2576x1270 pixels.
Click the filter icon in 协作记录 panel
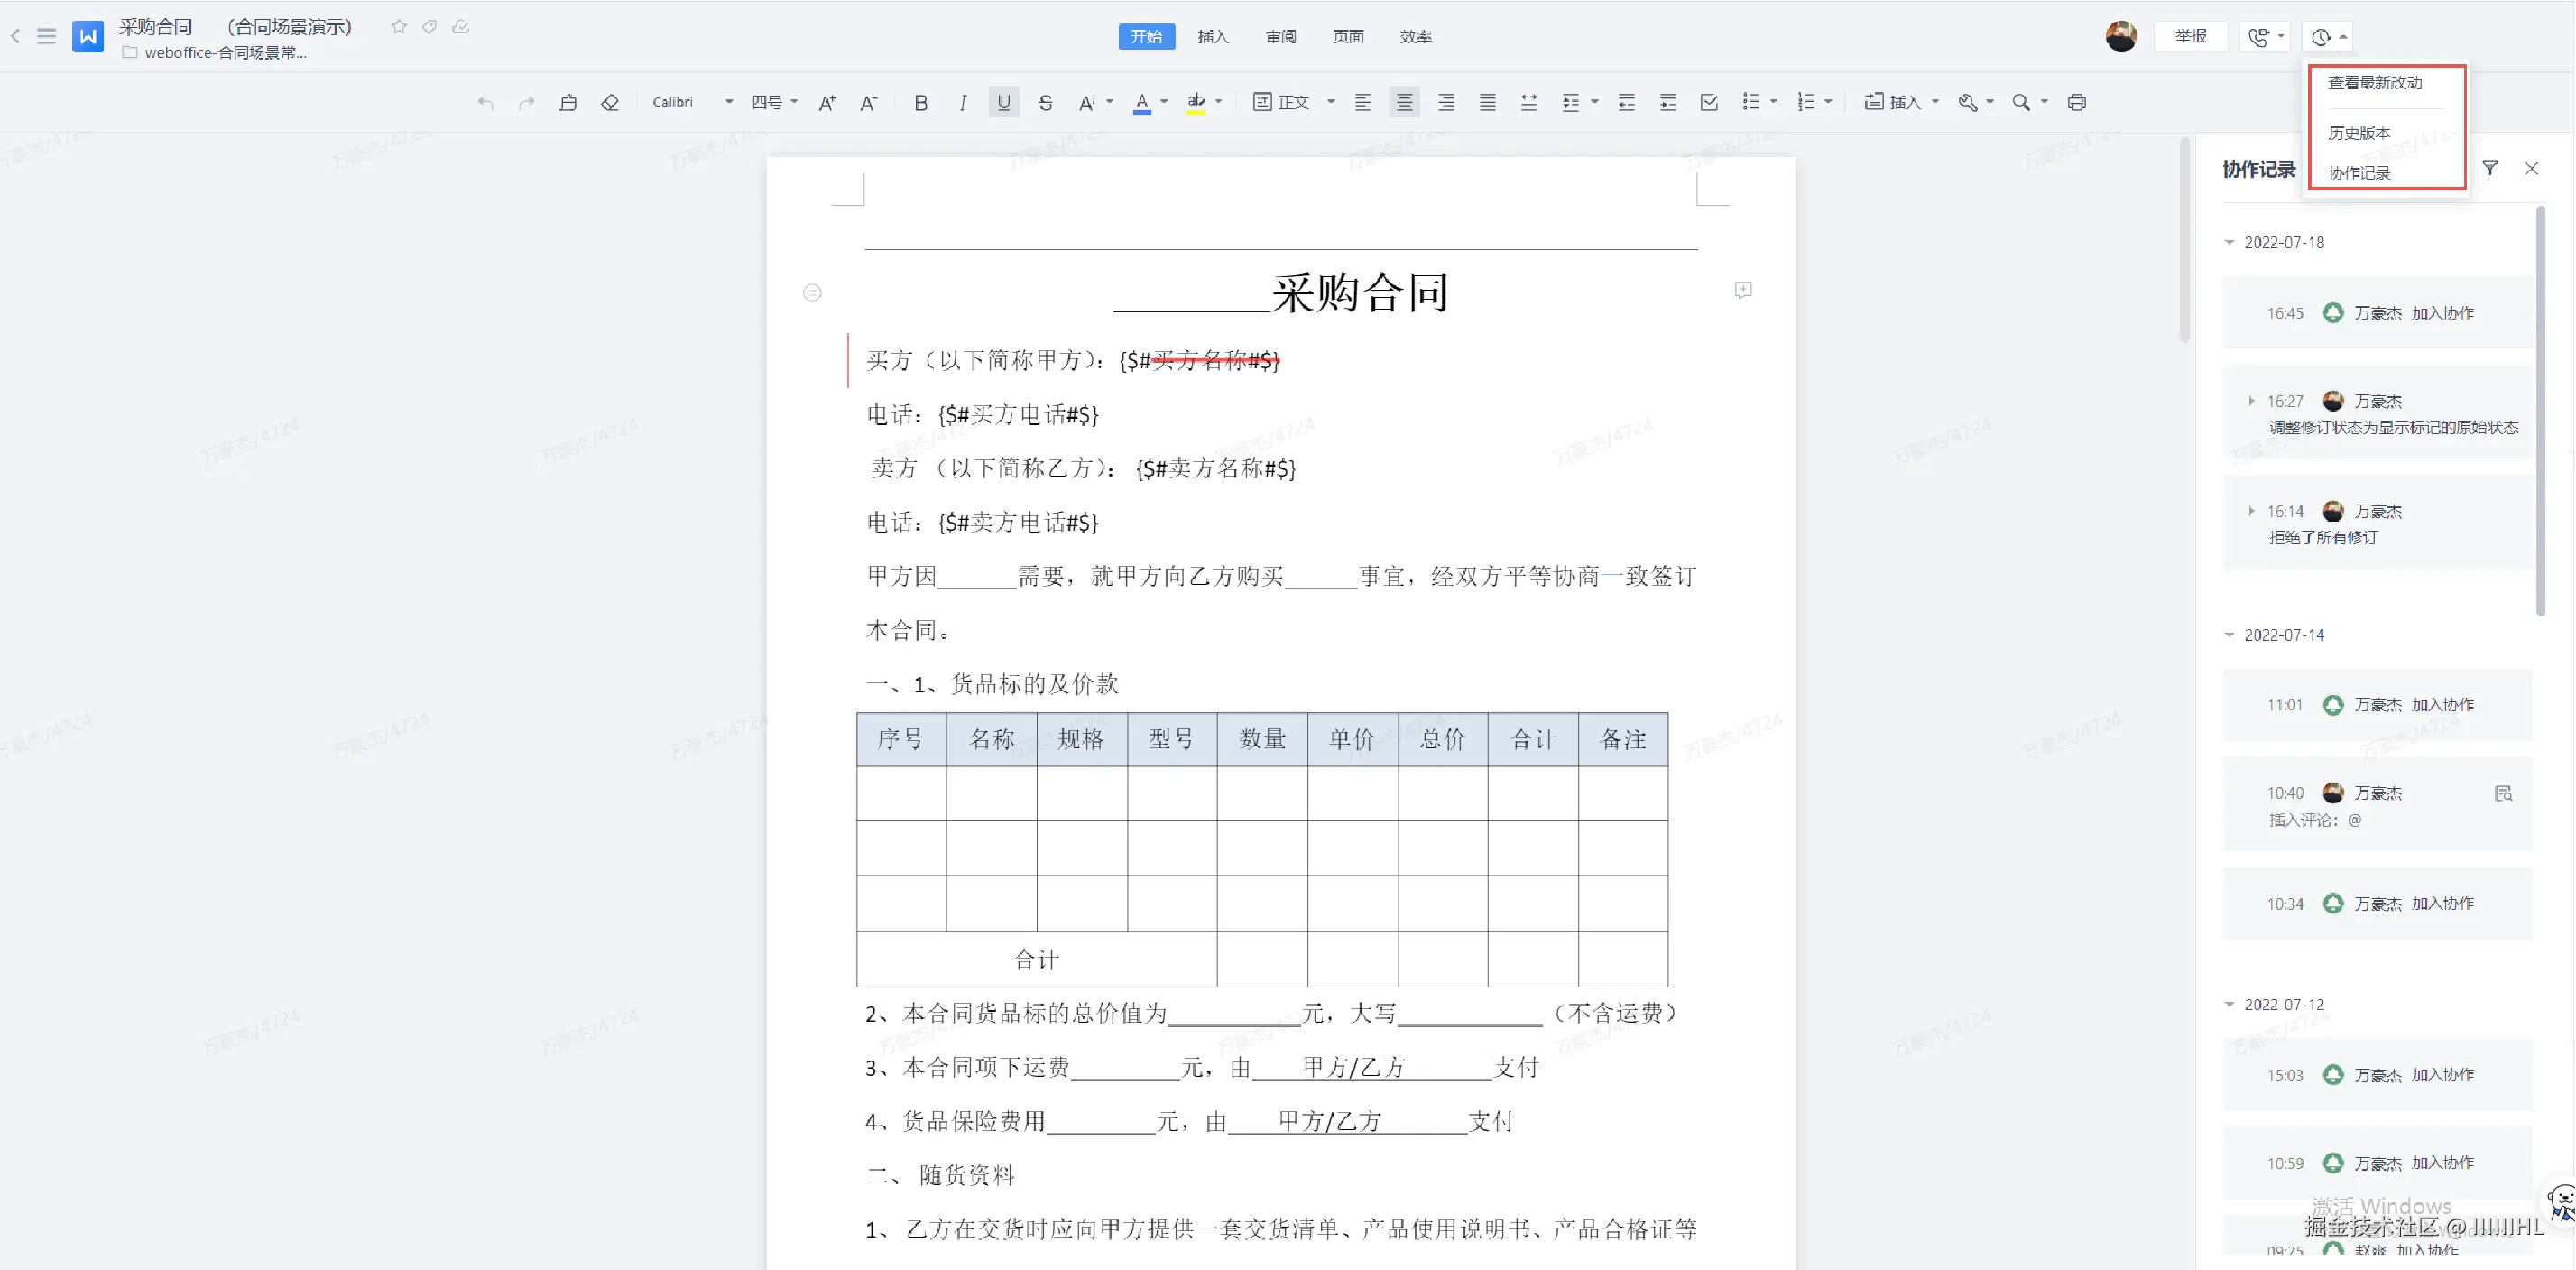click(x=2490, y=168)
